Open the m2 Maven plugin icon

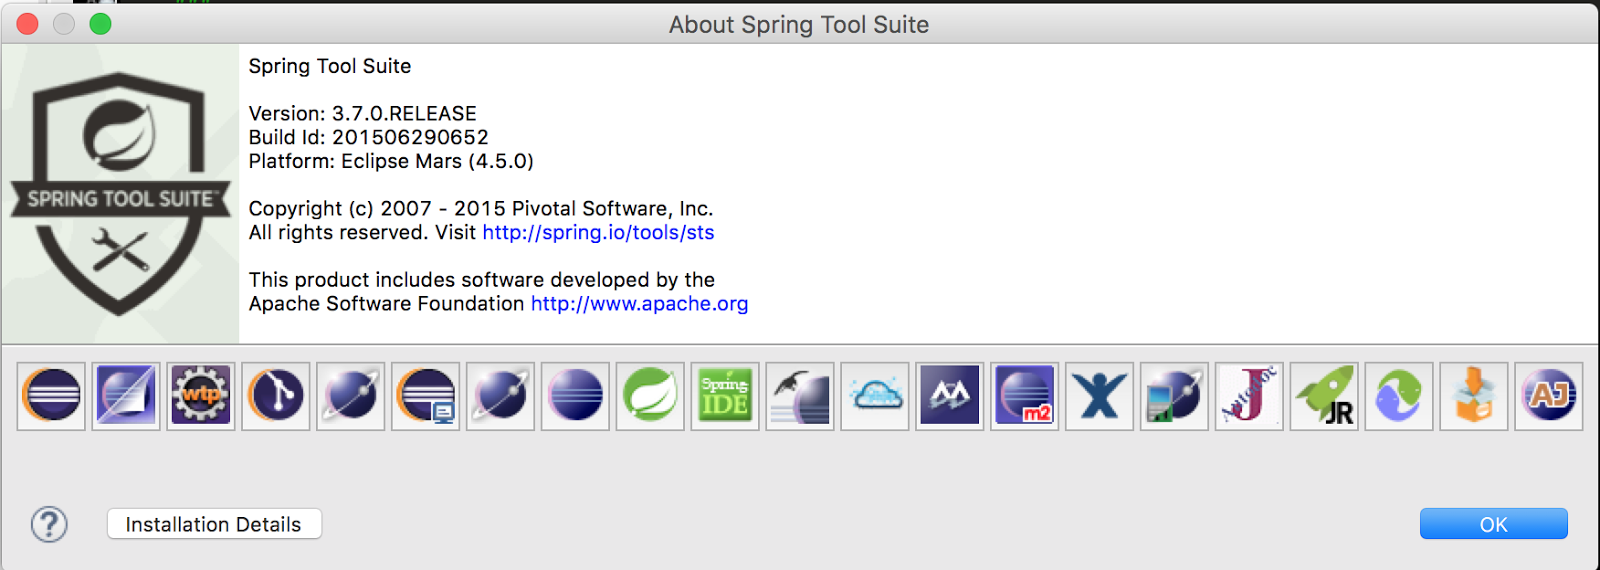[1025, 396]
